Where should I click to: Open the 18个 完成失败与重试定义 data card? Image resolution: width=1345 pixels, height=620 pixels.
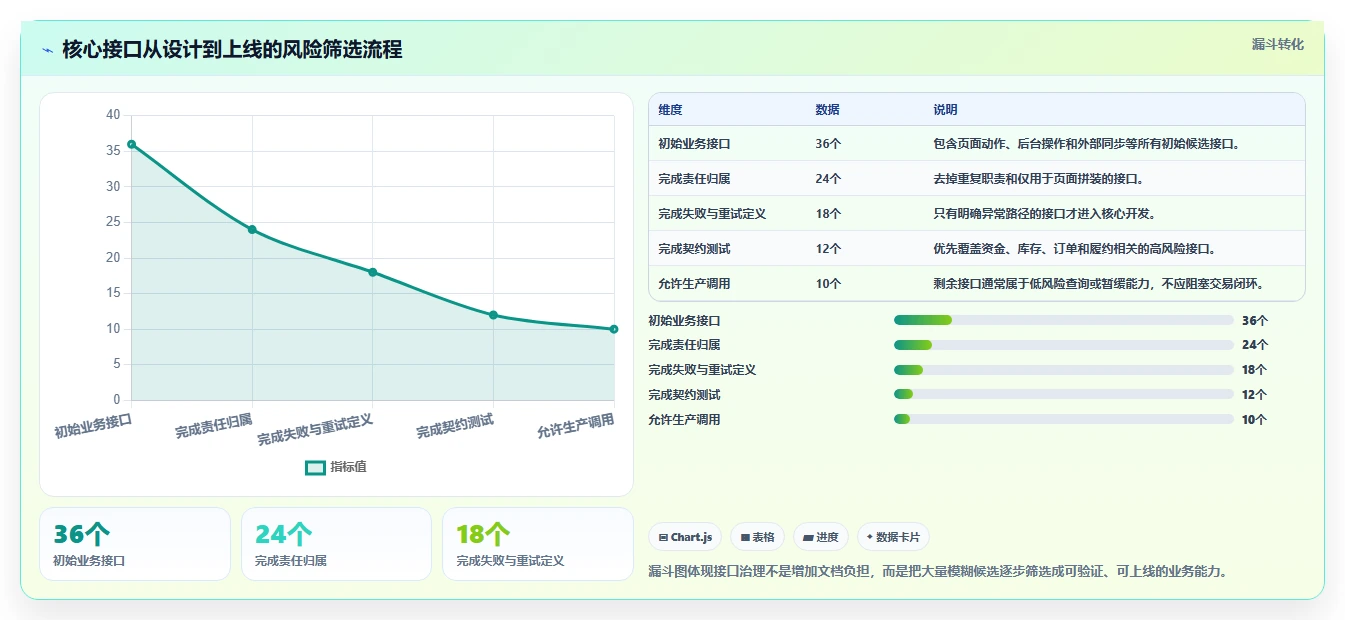[538, 544]
